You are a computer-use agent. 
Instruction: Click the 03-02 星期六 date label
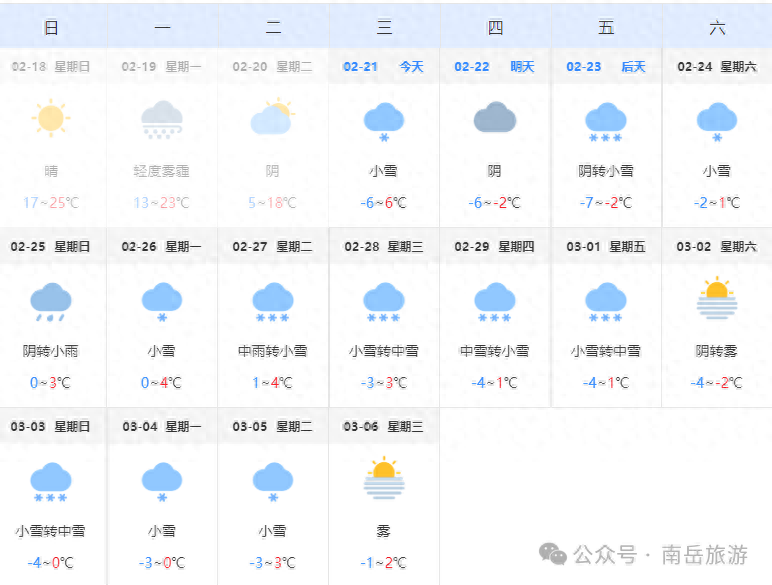tap(717, 246)
